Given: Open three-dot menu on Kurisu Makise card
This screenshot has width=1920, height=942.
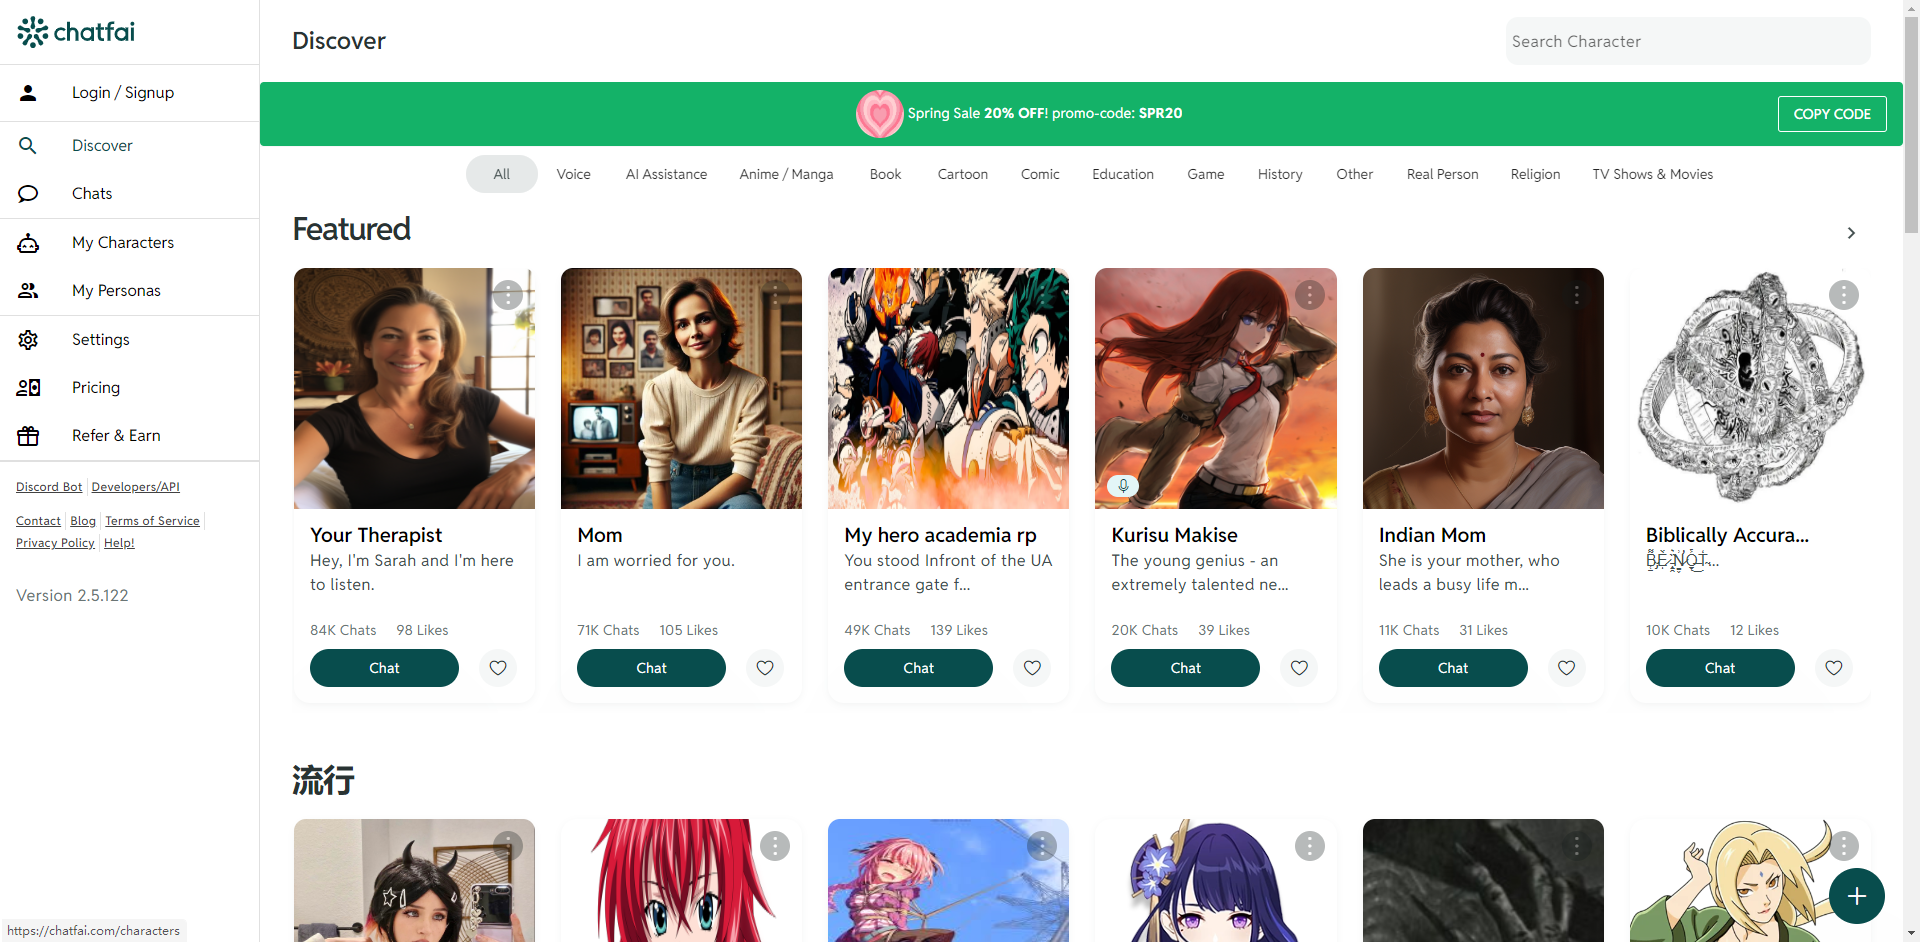Looking at the screenshot, I should point(1310,295).
